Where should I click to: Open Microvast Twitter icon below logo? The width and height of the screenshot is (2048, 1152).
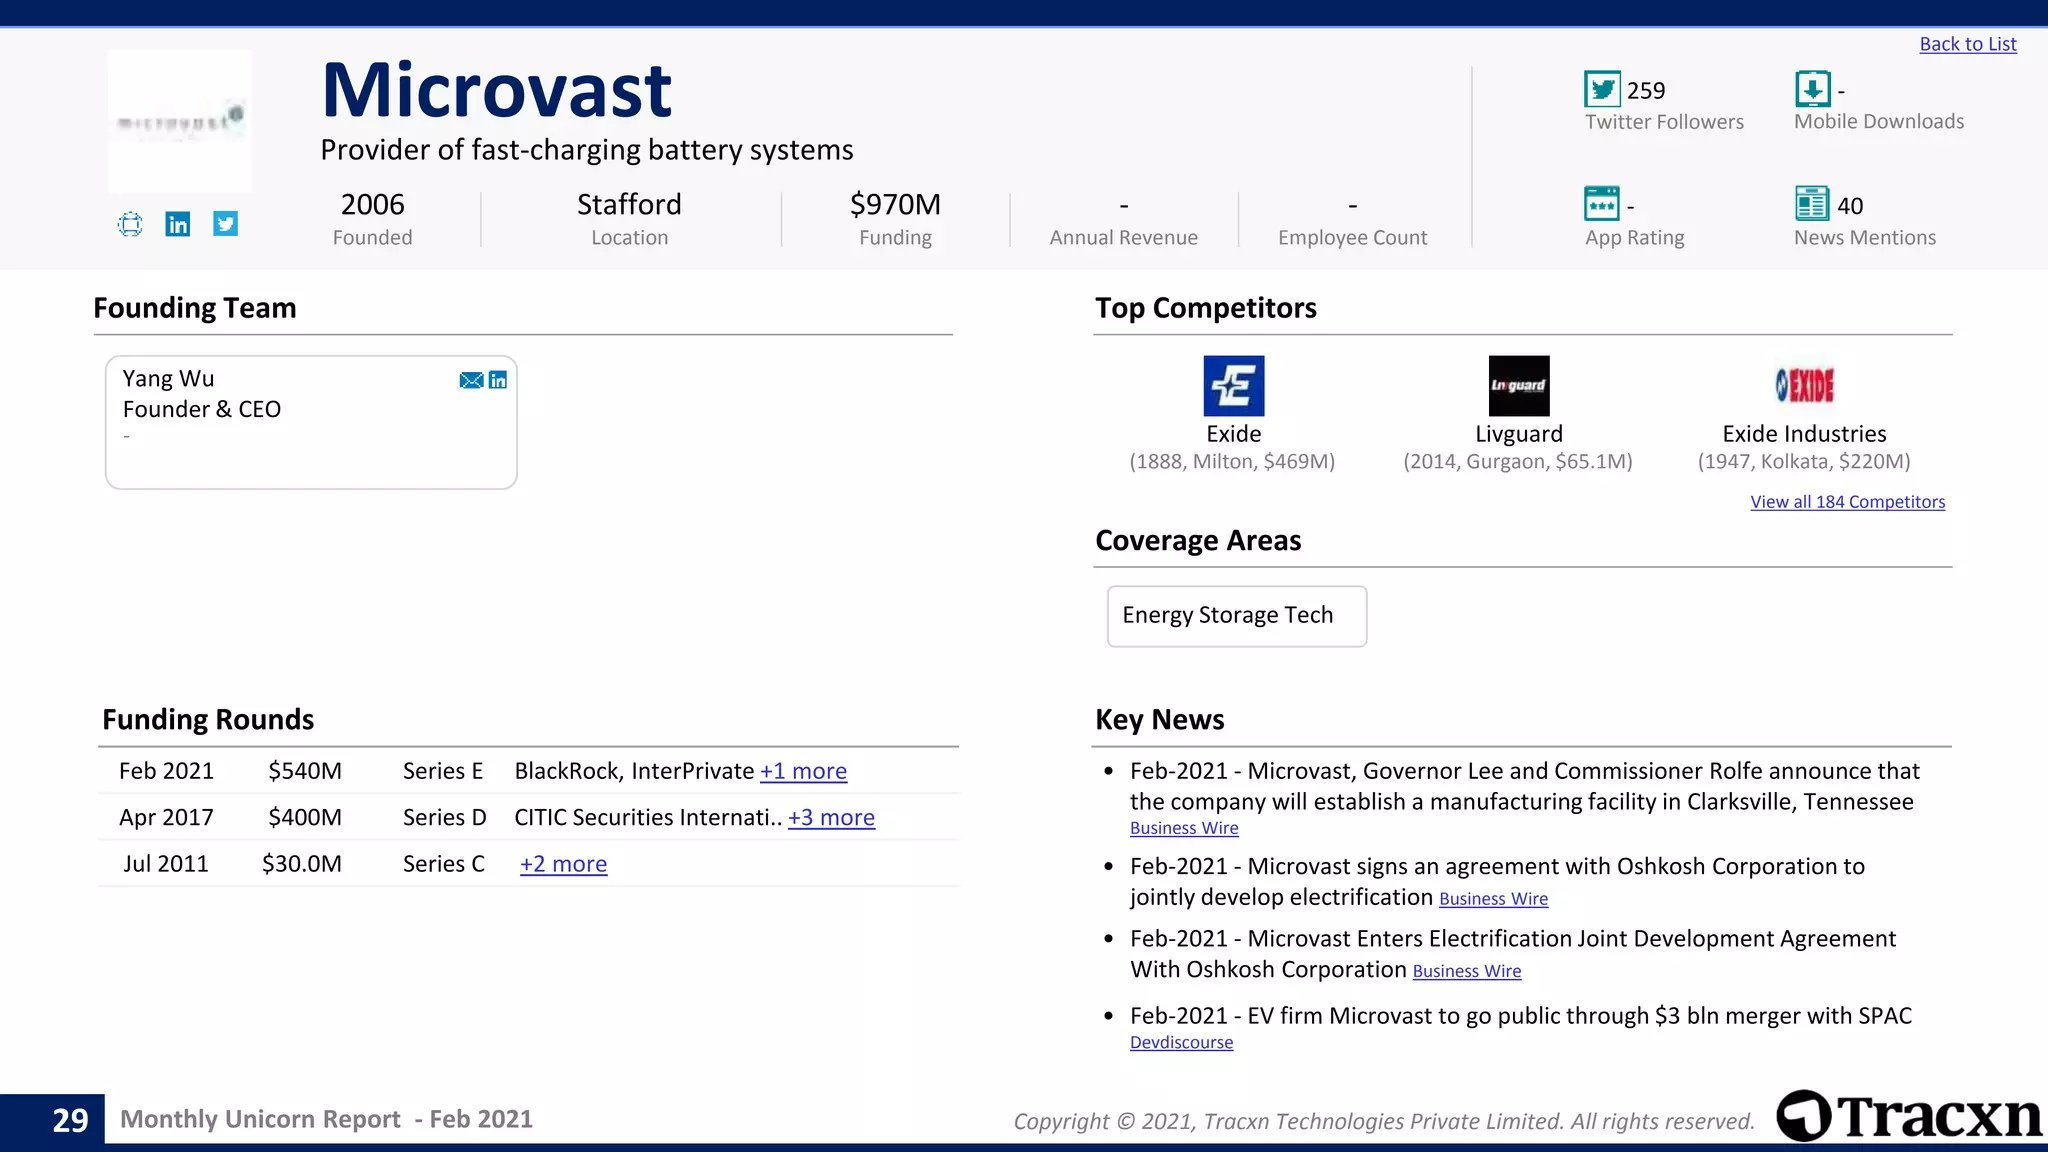[226, 224]
